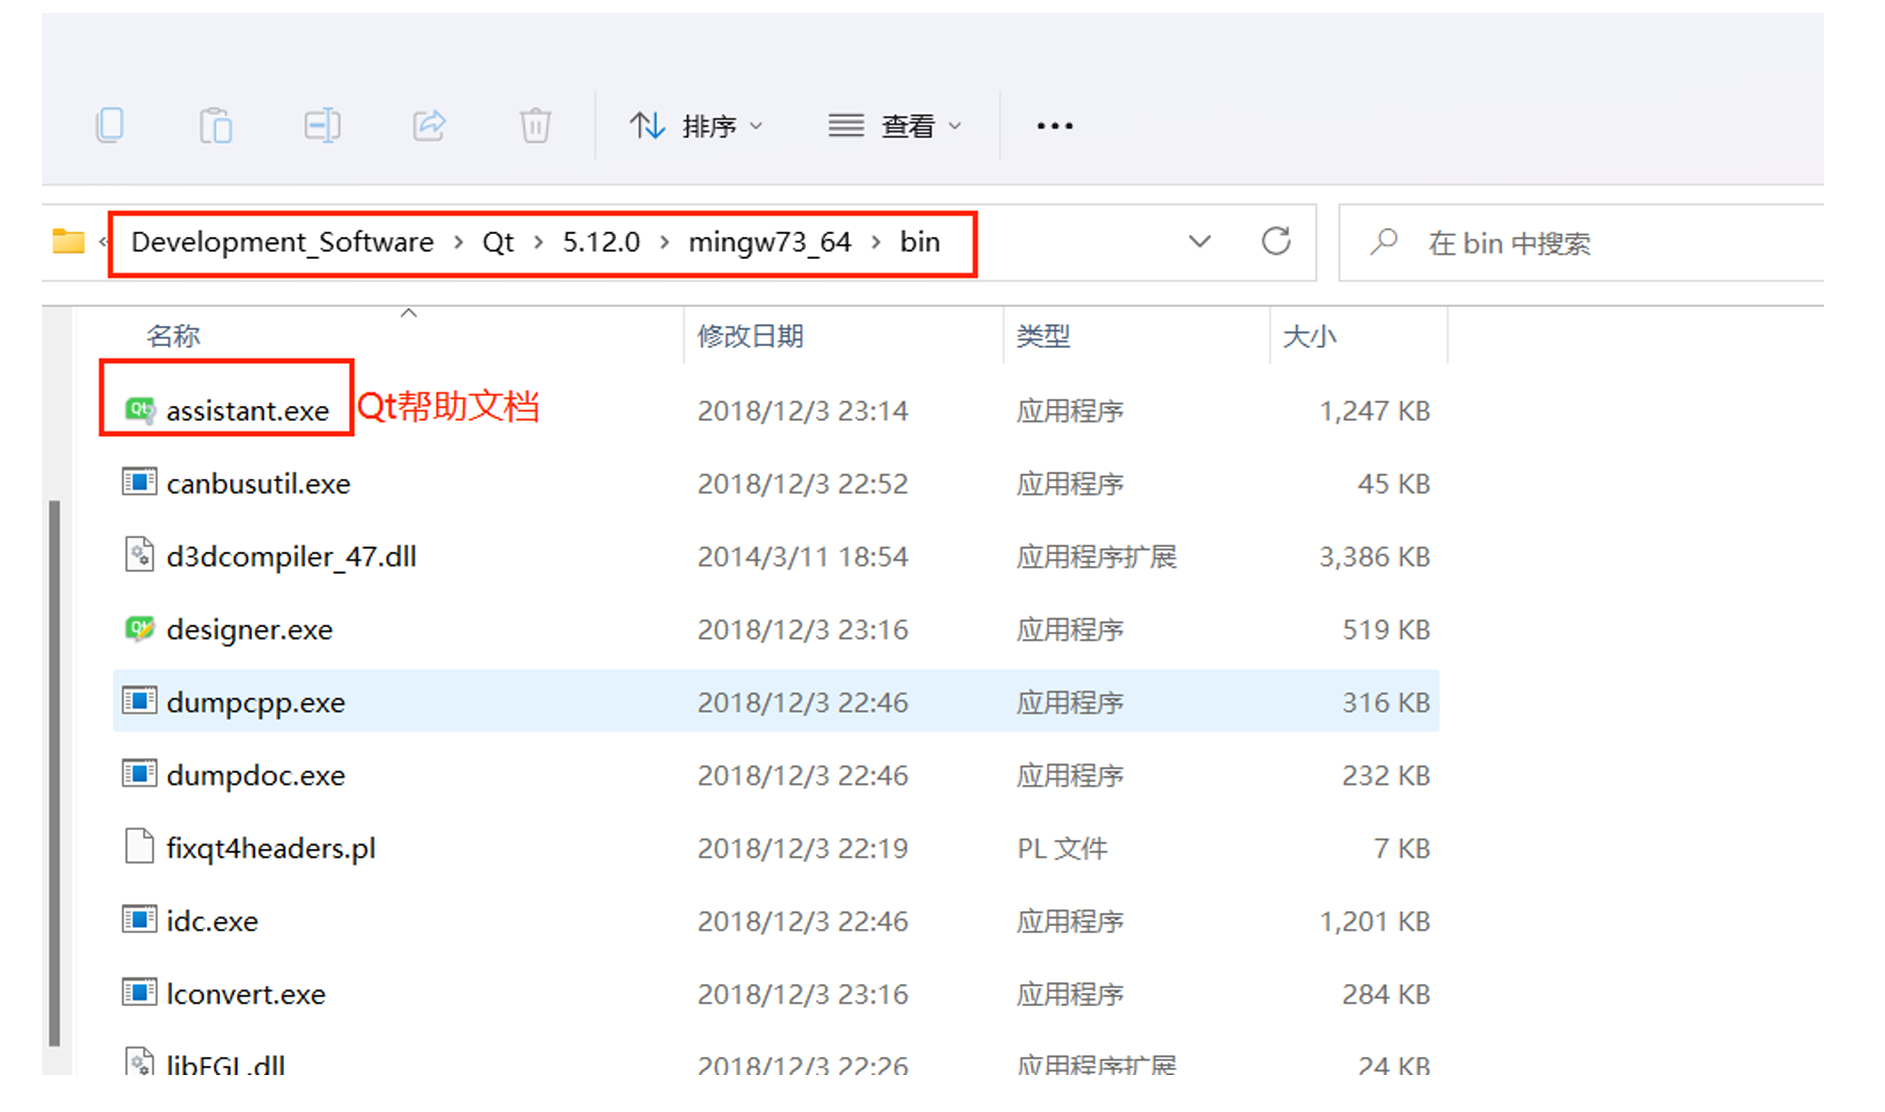Image resolution: width=1885 pixels, height=1112 pixels.
Task: Select the idc.exe file name
Action: click(212, 921)
